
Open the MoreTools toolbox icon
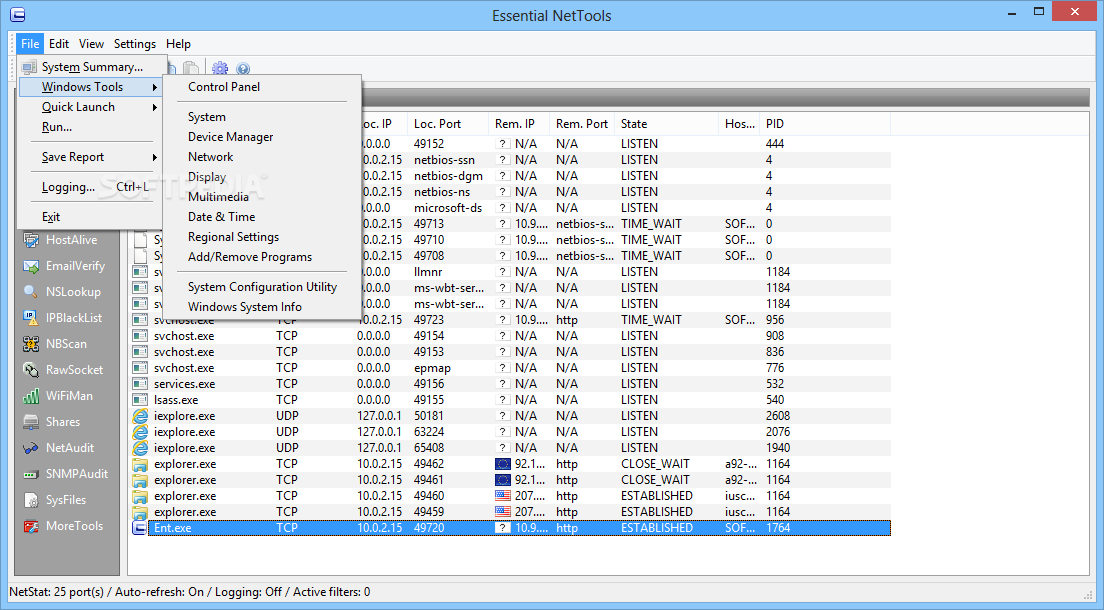coord(31,527)
